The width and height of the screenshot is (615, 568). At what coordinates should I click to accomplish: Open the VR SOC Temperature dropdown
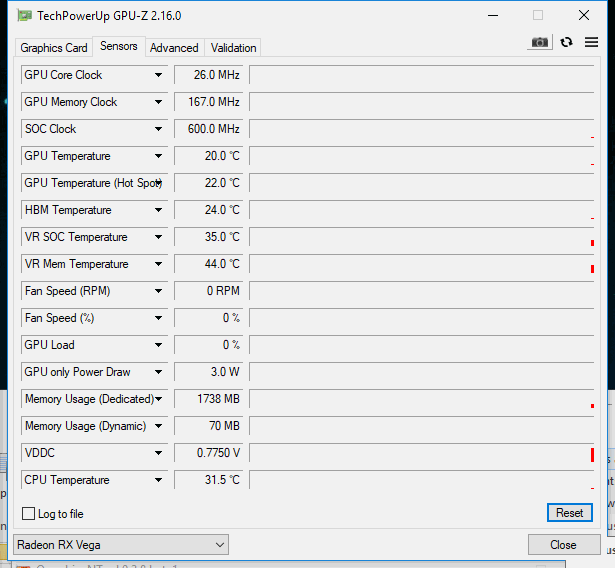[158, 237]
